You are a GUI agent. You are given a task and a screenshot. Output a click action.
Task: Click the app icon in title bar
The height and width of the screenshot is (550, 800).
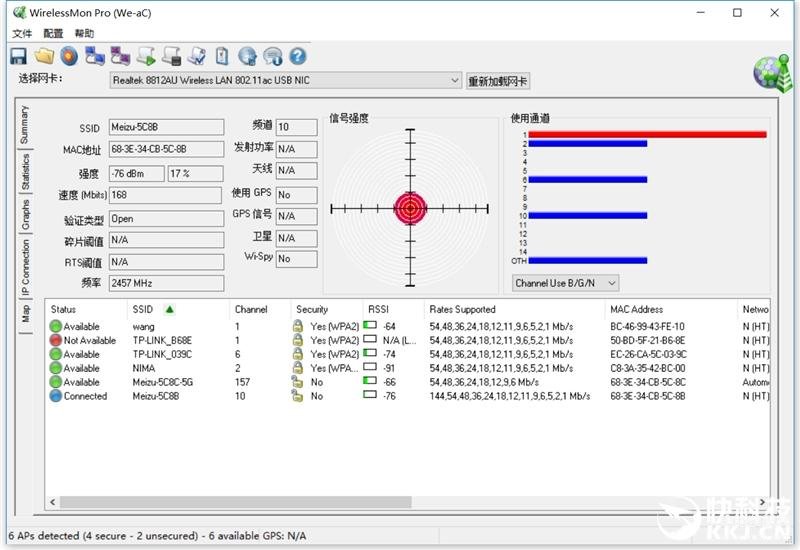coord(19,12)
